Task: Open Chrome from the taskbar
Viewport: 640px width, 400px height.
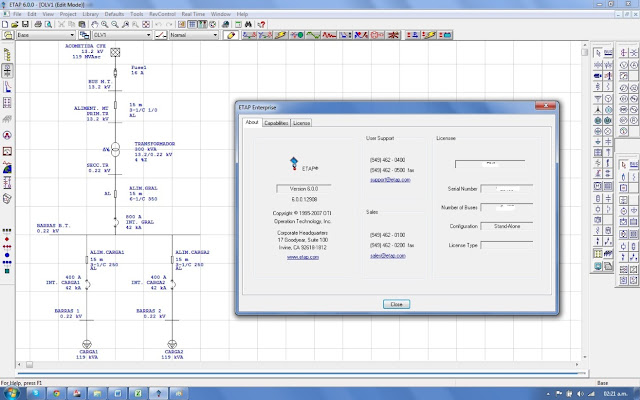Action: [x=56, y=393]
